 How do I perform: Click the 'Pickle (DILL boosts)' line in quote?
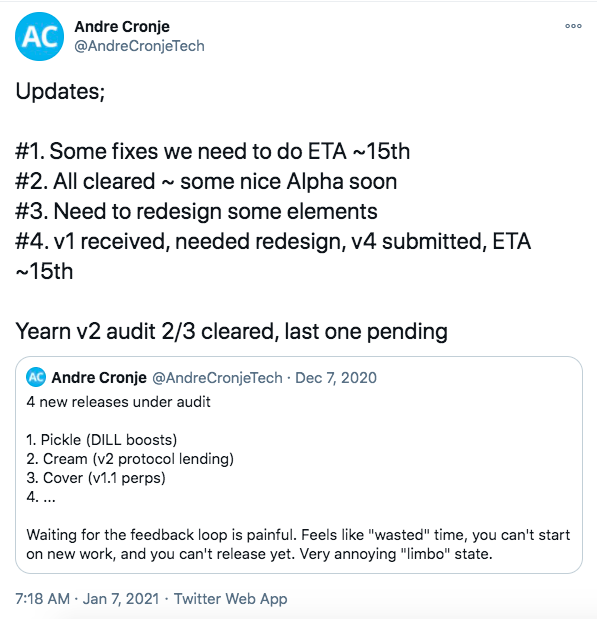(x=101, y=440)
